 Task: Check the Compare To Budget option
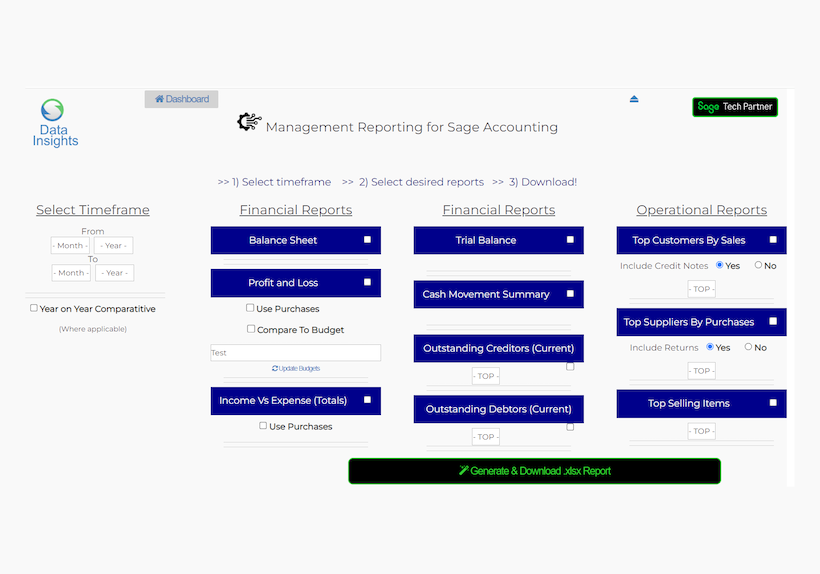(x=251, y=329)
